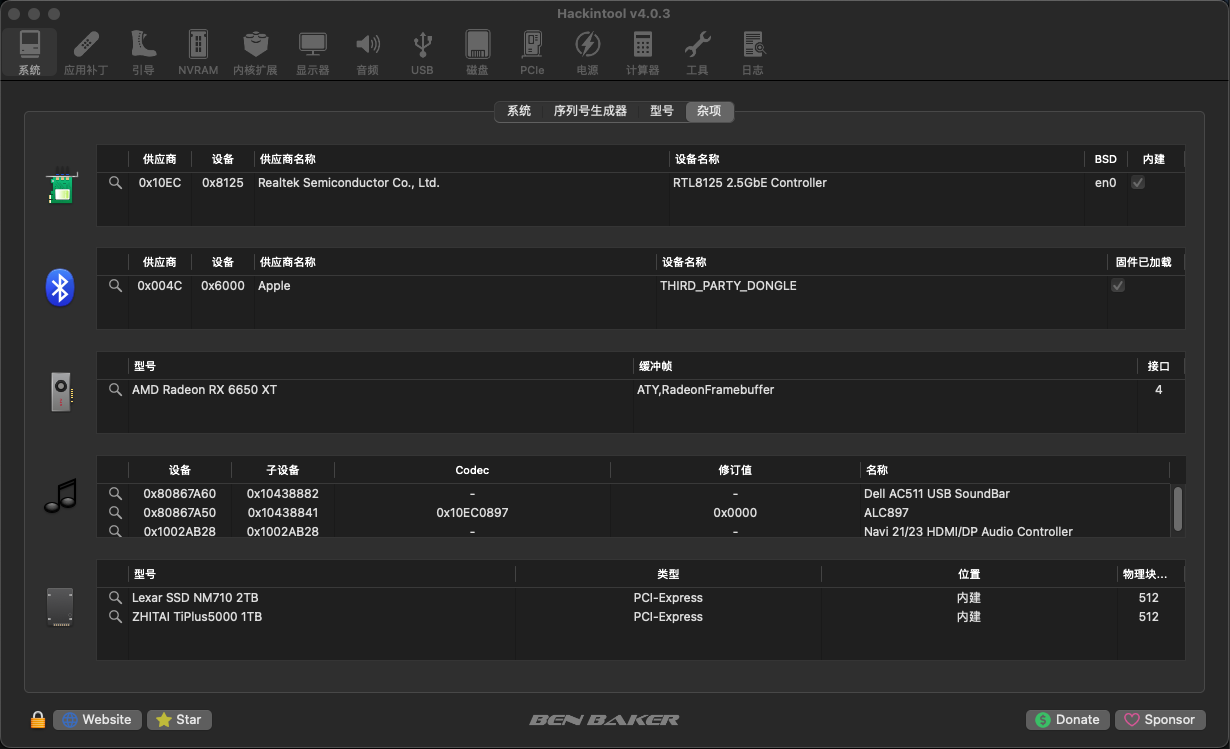The height and width of the screenshot is (749, 1230).
Task: Select ATY,RadeonFramebuffer cell
Action: pos(705,390)
